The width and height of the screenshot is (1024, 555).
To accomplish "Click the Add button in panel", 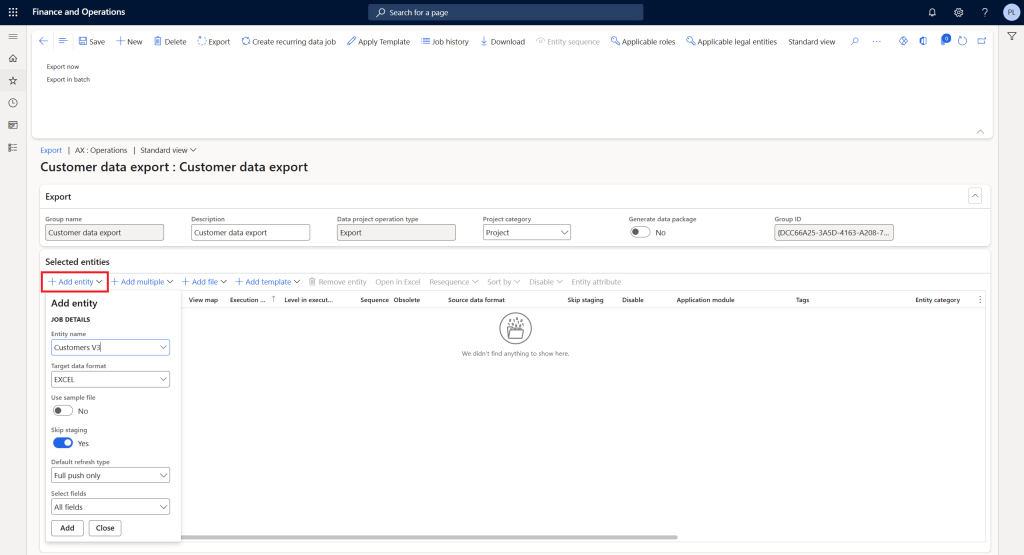I will click(67, 528).
